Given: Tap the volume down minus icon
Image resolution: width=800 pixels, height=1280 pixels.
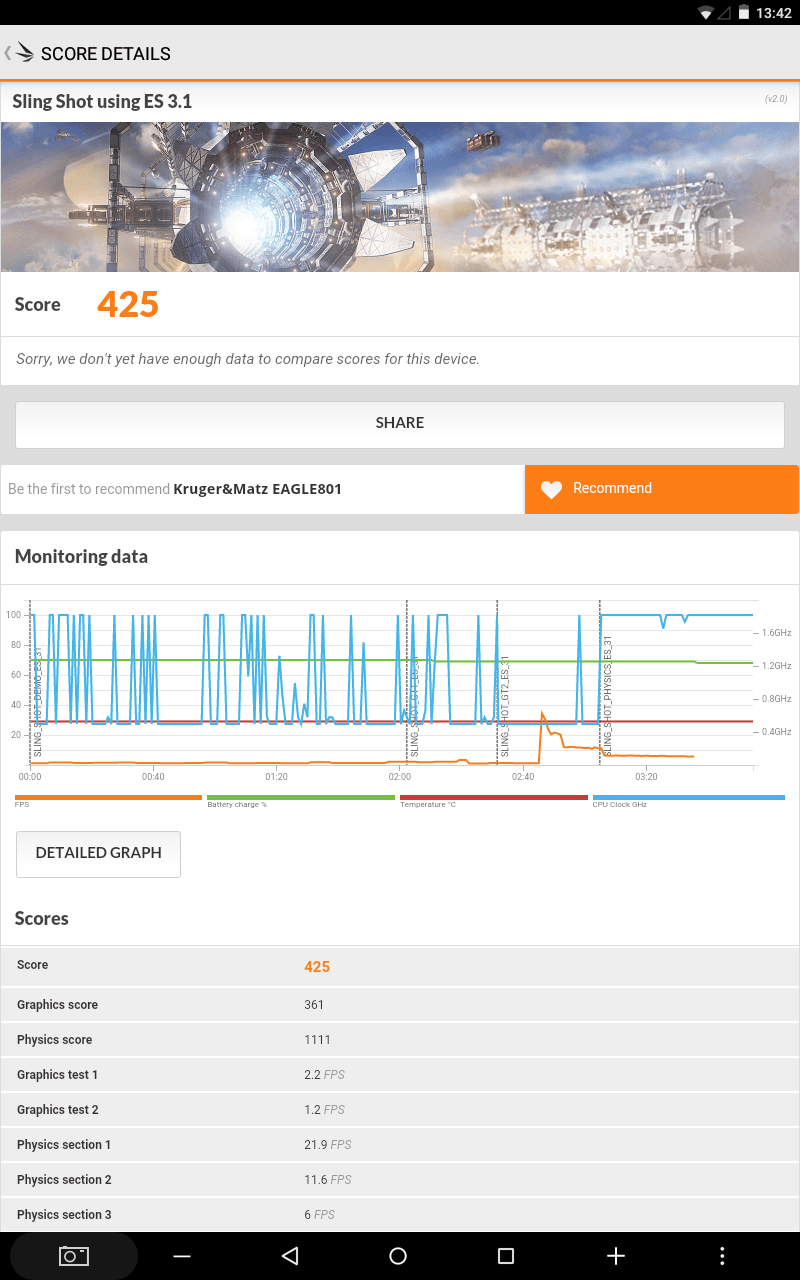Looking at the screenshot, I should [182, 1256].
